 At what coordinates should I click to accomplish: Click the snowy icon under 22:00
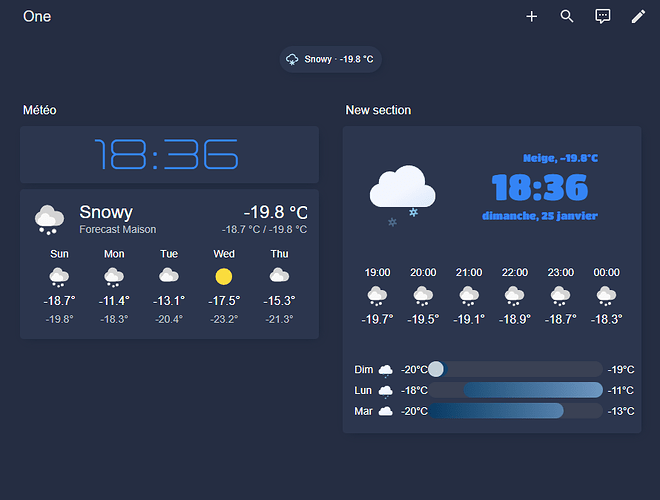[x=514, y=296]
